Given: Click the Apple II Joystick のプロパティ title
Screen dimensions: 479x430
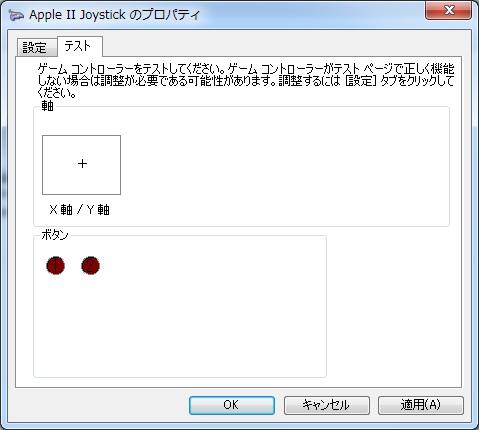Looking at the screenshot, I should click(x=115, y=15).
